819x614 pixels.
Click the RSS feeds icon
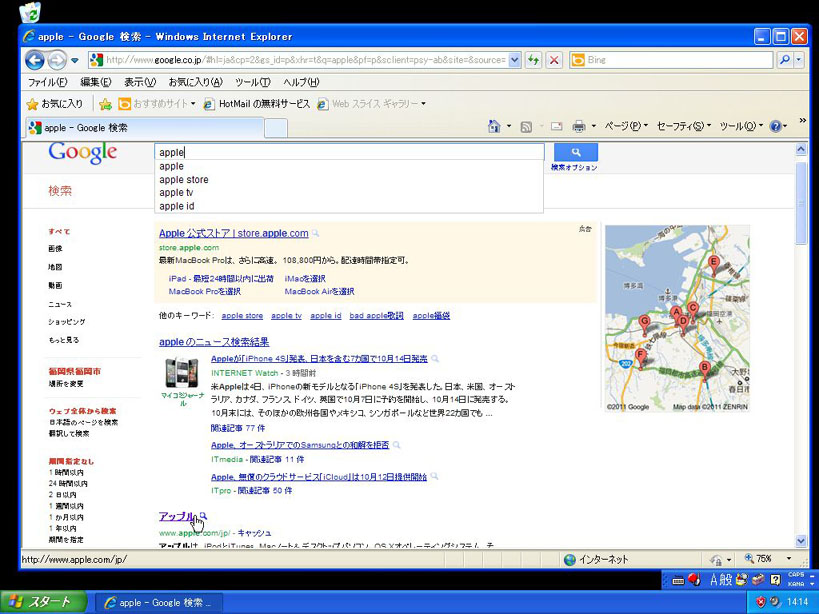click(526, 126)
